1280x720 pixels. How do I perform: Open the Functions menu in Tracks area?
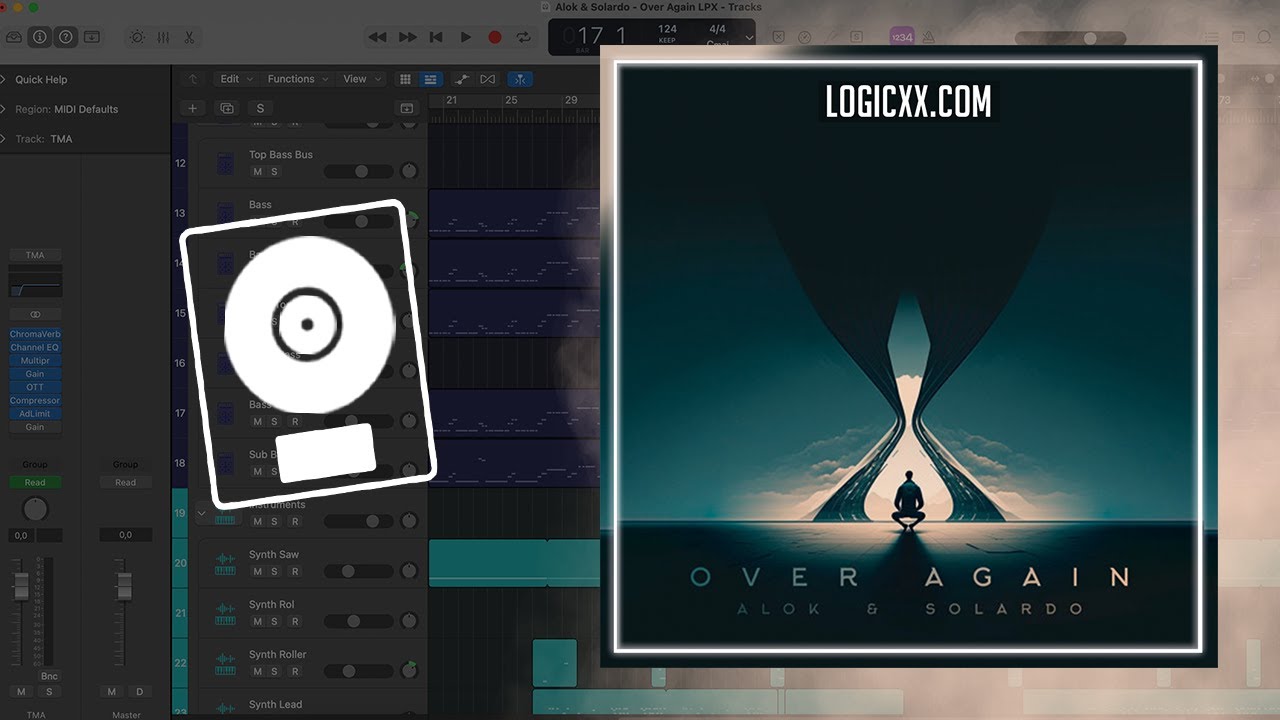(297, 79)
